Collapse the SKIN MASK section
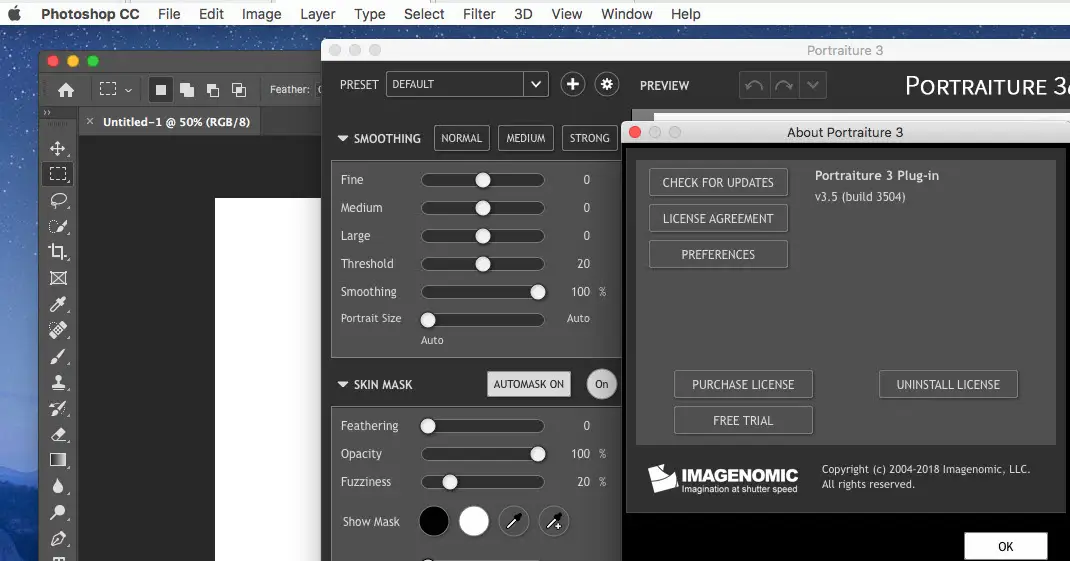This screenshot has height=561, width=1070. point(343,384)
